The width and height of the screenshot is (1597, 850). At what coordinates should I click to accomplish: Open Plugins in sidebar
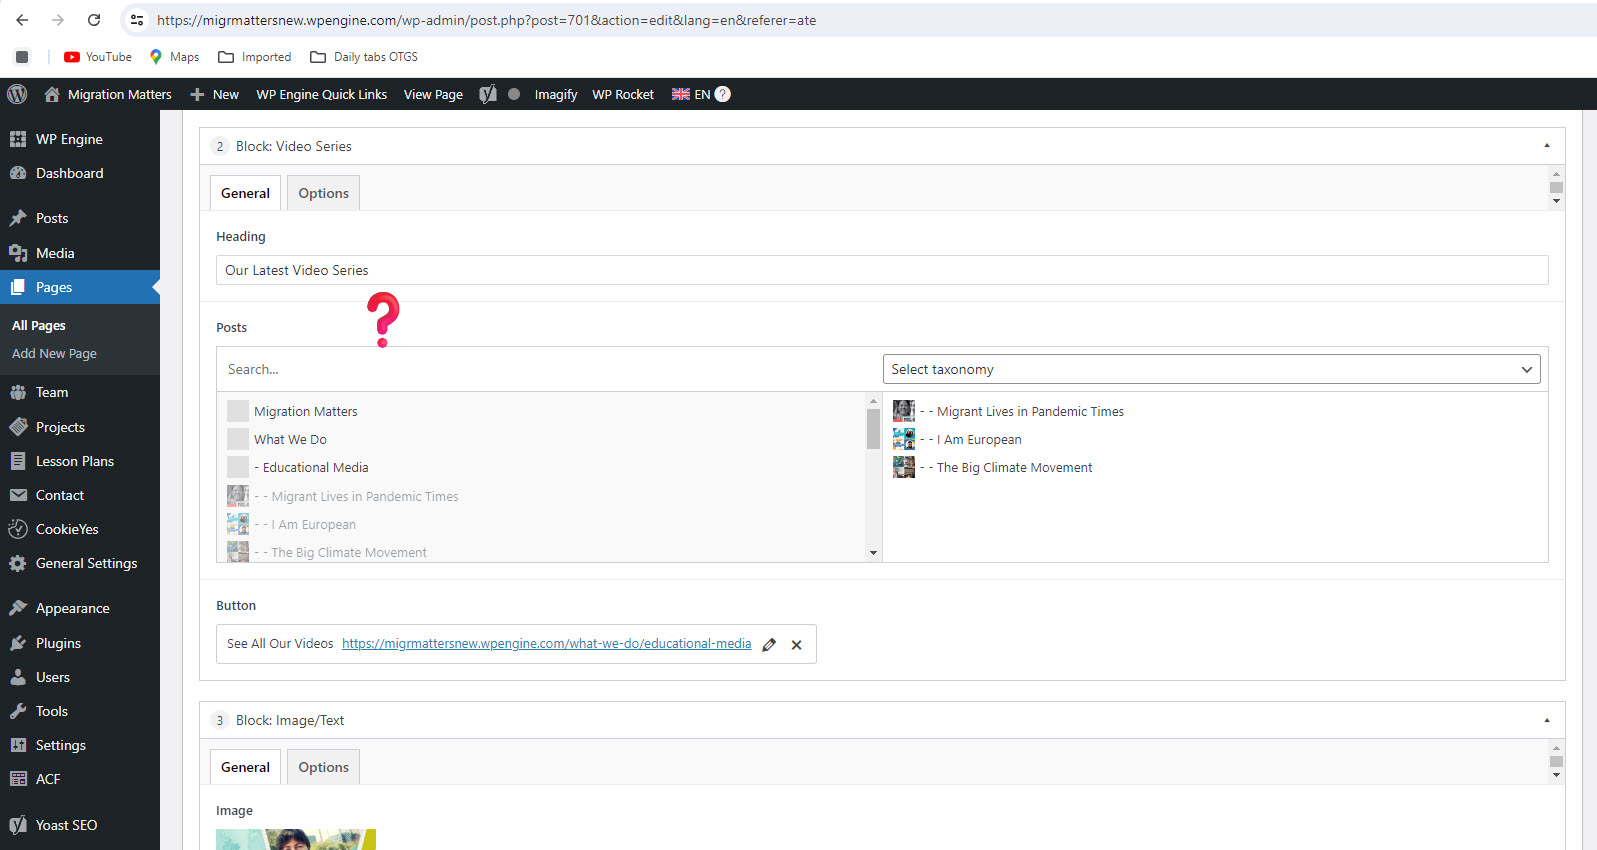[80, 643]
